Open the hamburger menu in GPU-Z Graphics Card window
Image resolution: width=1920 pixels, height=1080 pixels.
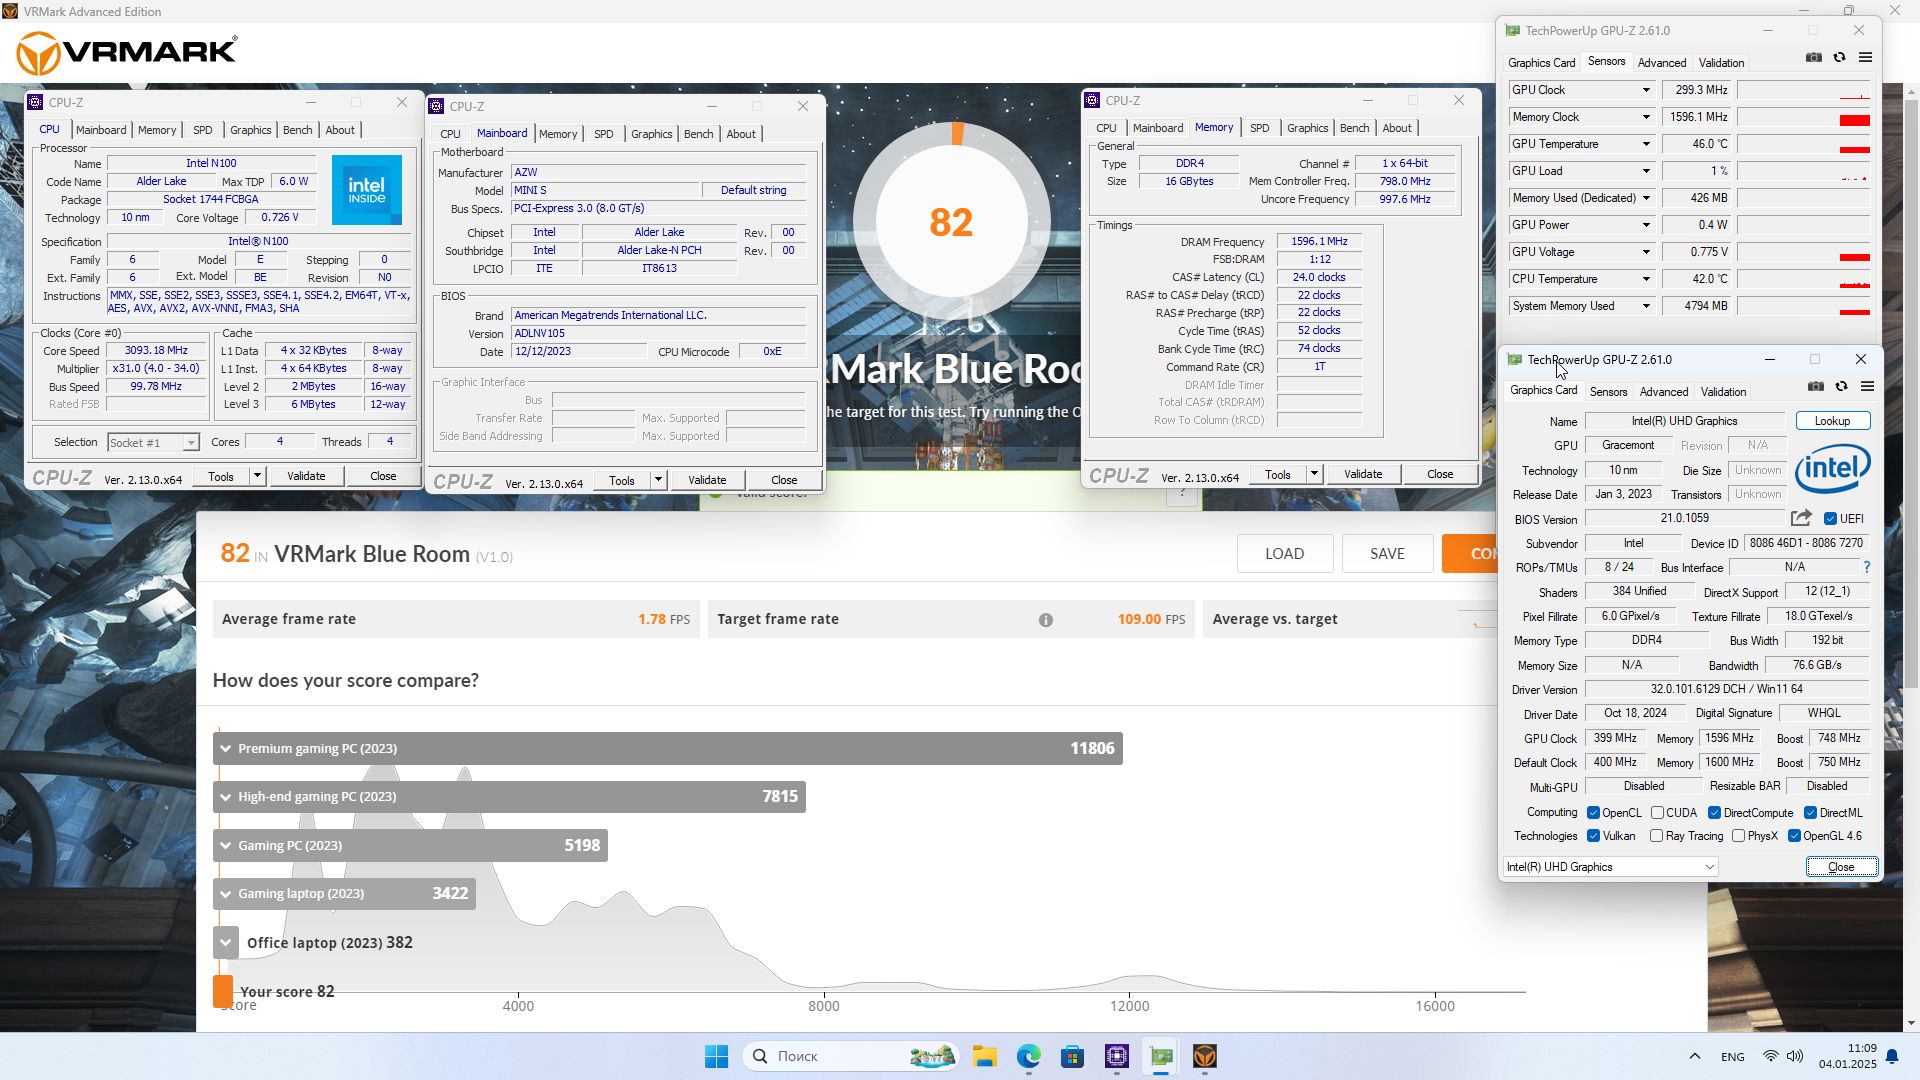(x=1867, y=387)
